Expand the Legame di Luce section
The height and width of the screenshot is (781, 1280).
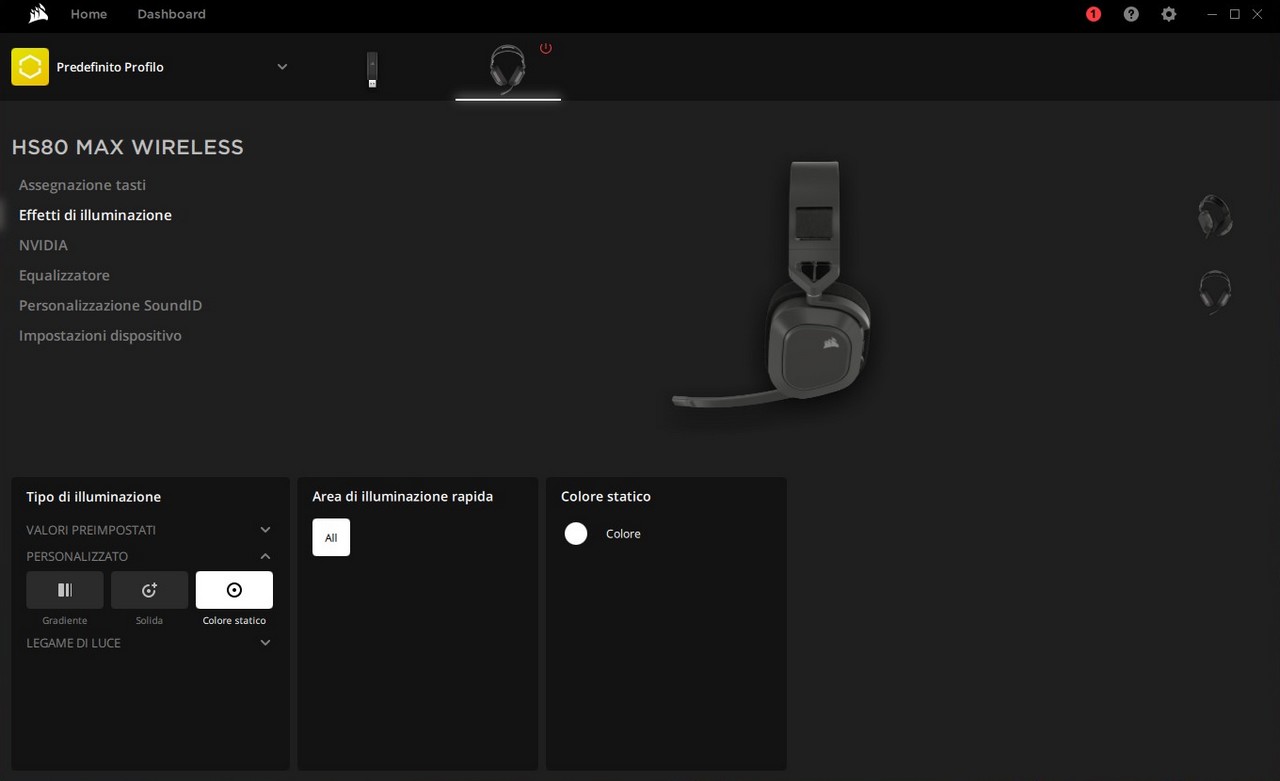pos(265,643)
